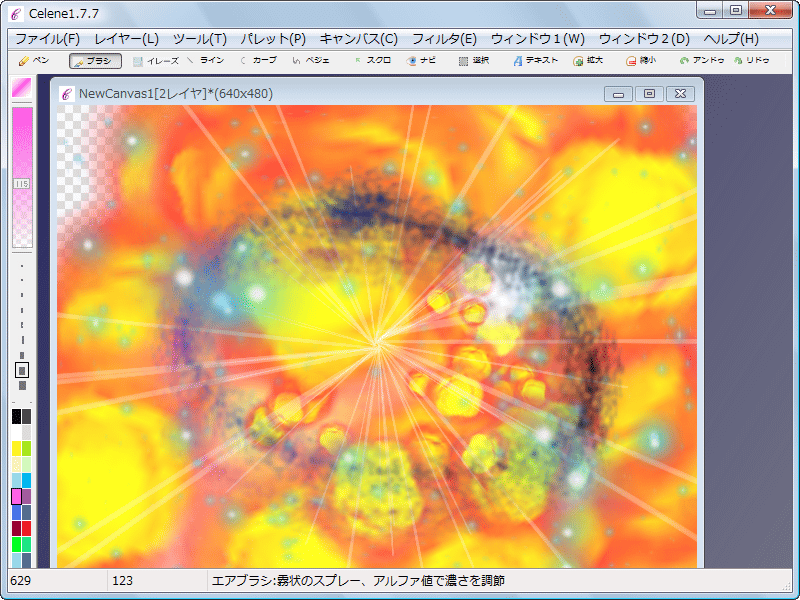Select the ベジェ (Bezier) tool
Viewport: 800px width, 600px height.
point(311,61)
